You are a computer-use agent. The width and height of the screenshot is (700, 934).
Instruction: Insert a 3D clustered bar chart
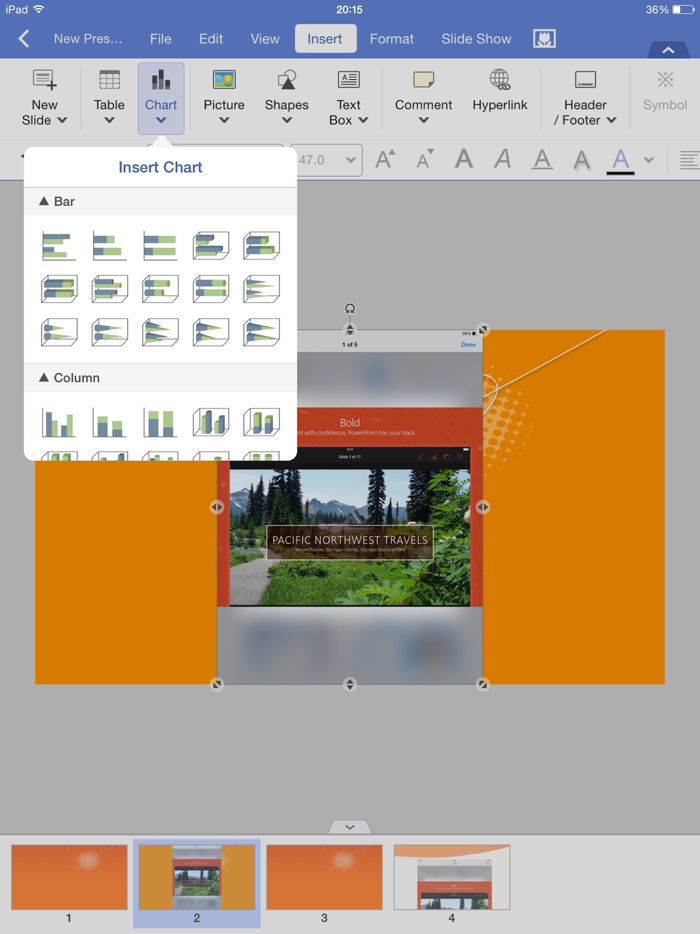pos(211,245)
